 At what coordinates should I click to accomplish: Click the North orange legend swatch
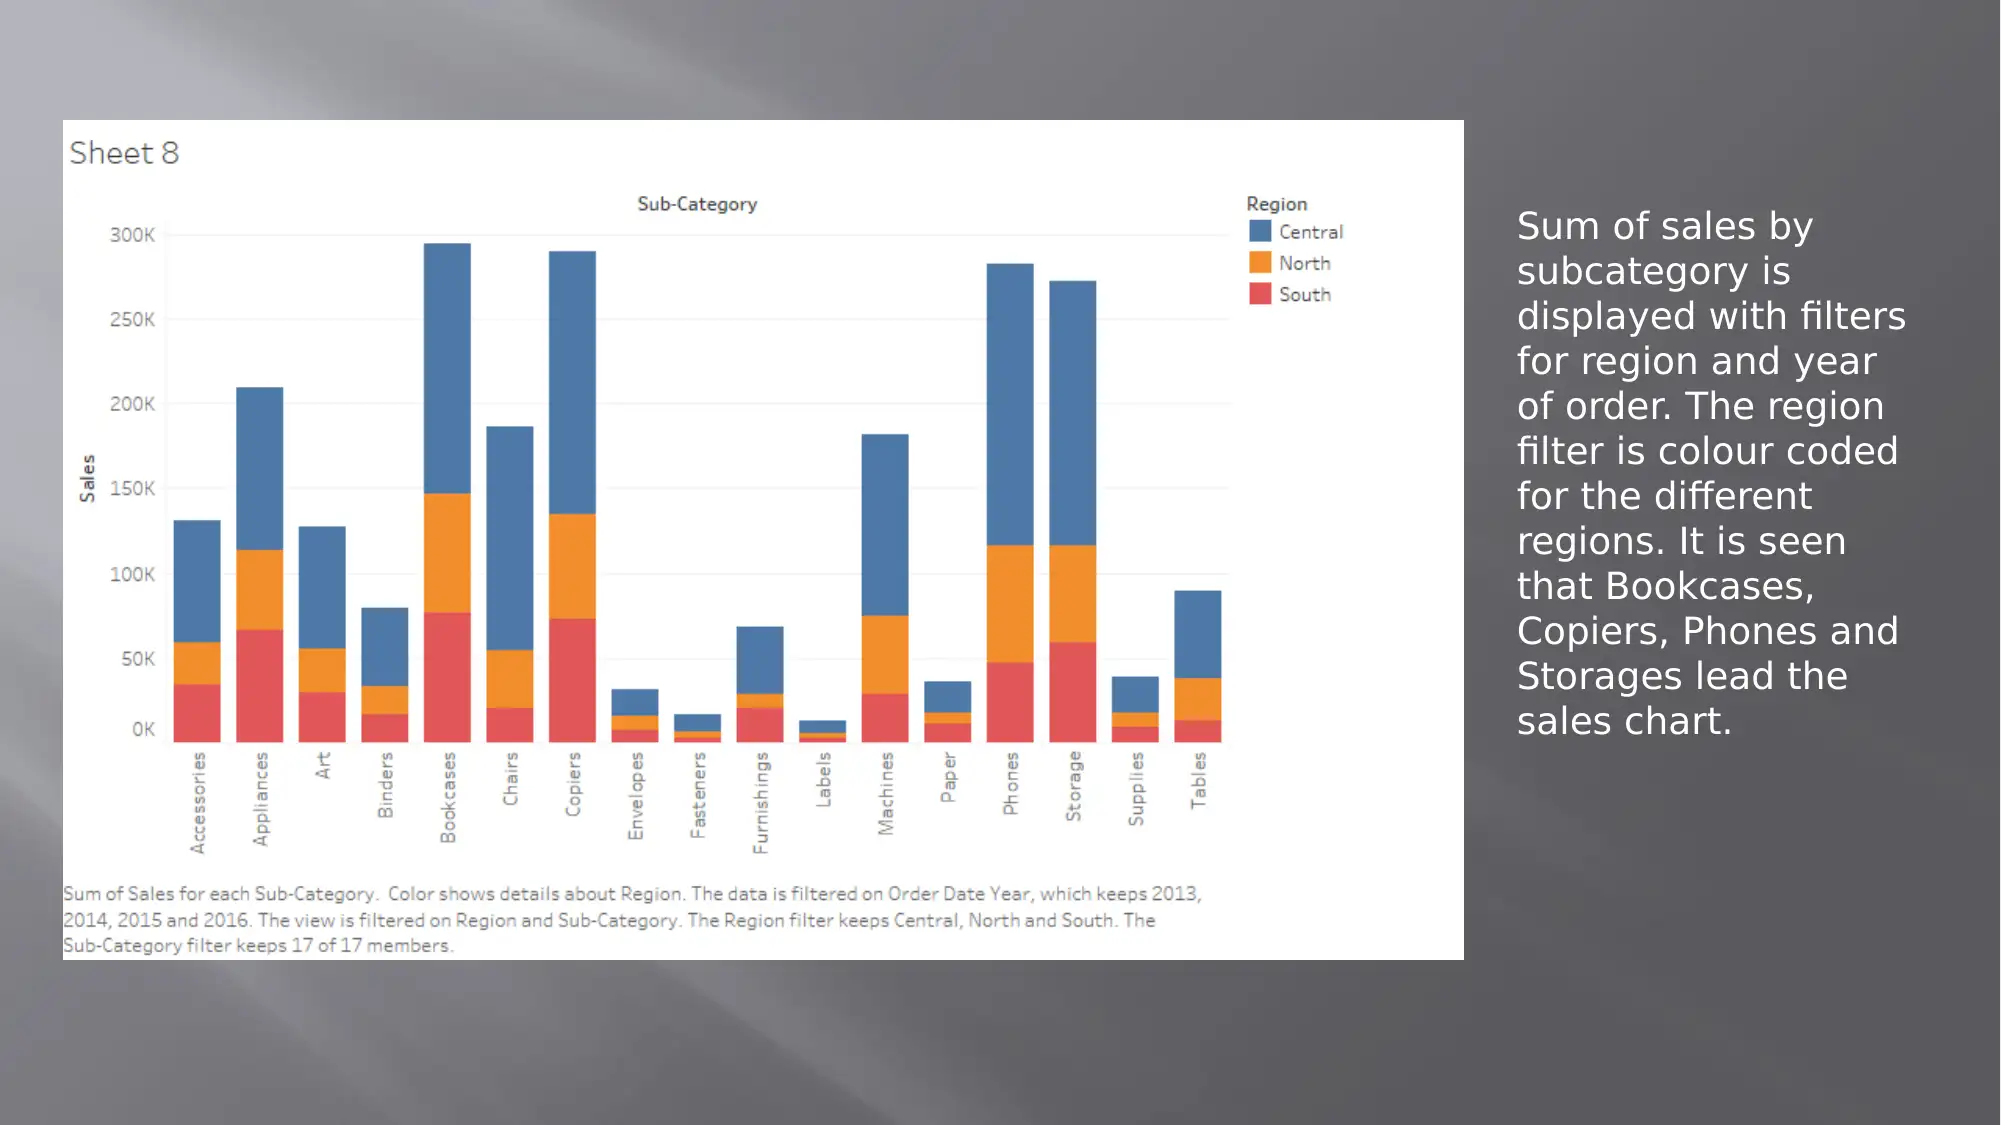point(1260,262)
